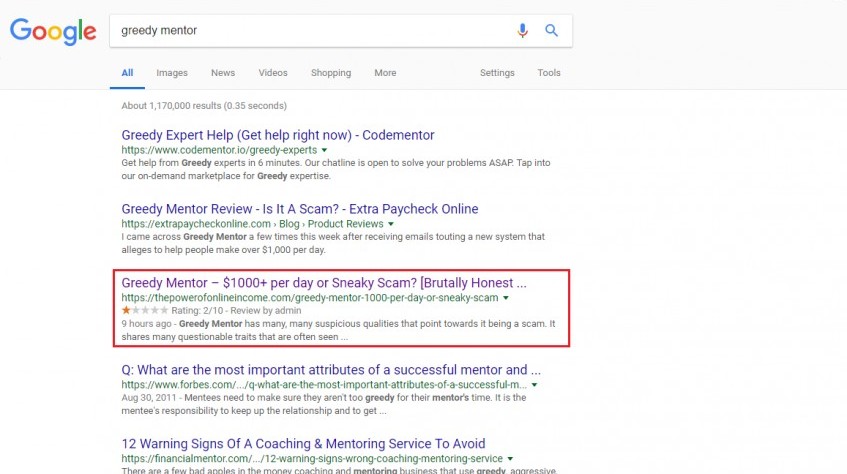Viewport: 847px width, 474px height.
Task: Click the forbes.com green URL text
Action: click(x=324, y=385)
